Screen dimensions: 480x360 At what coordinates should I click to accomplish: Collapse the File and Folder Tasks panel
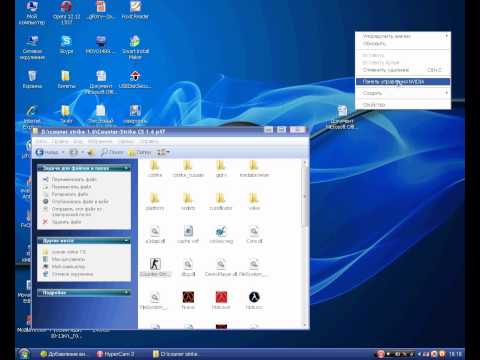point(126,168)
